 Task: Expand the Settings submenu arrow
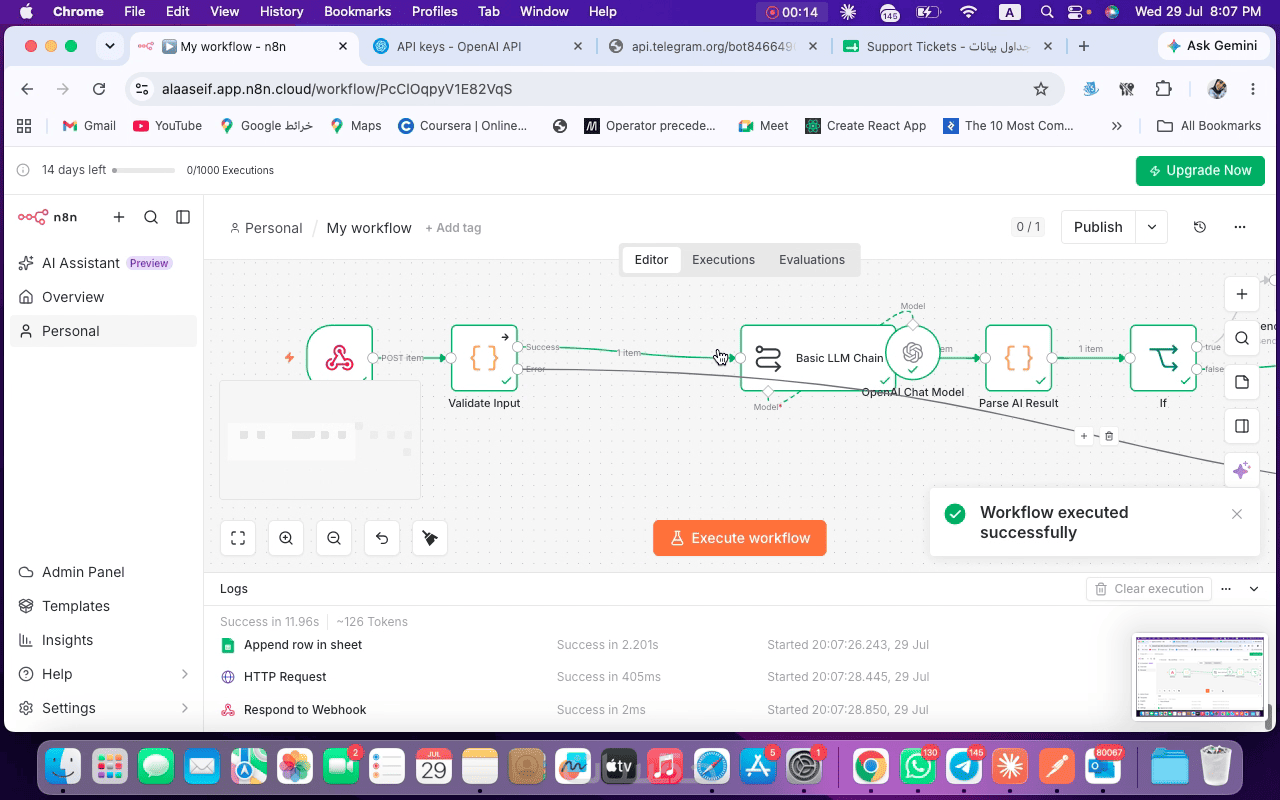pos(185,708)
